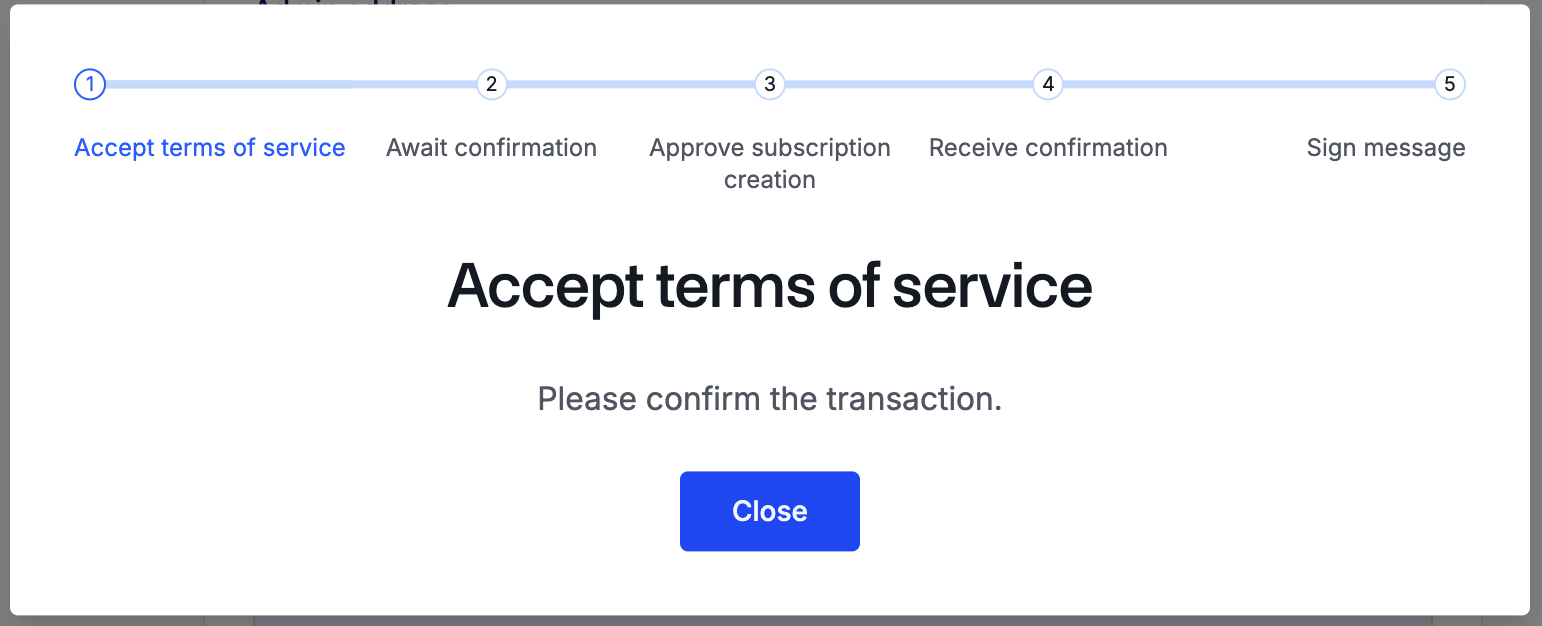This screenshot has width=1542, height=626.
Task: Click progress bar between steps 1 and 2
Action: point(290,85)
